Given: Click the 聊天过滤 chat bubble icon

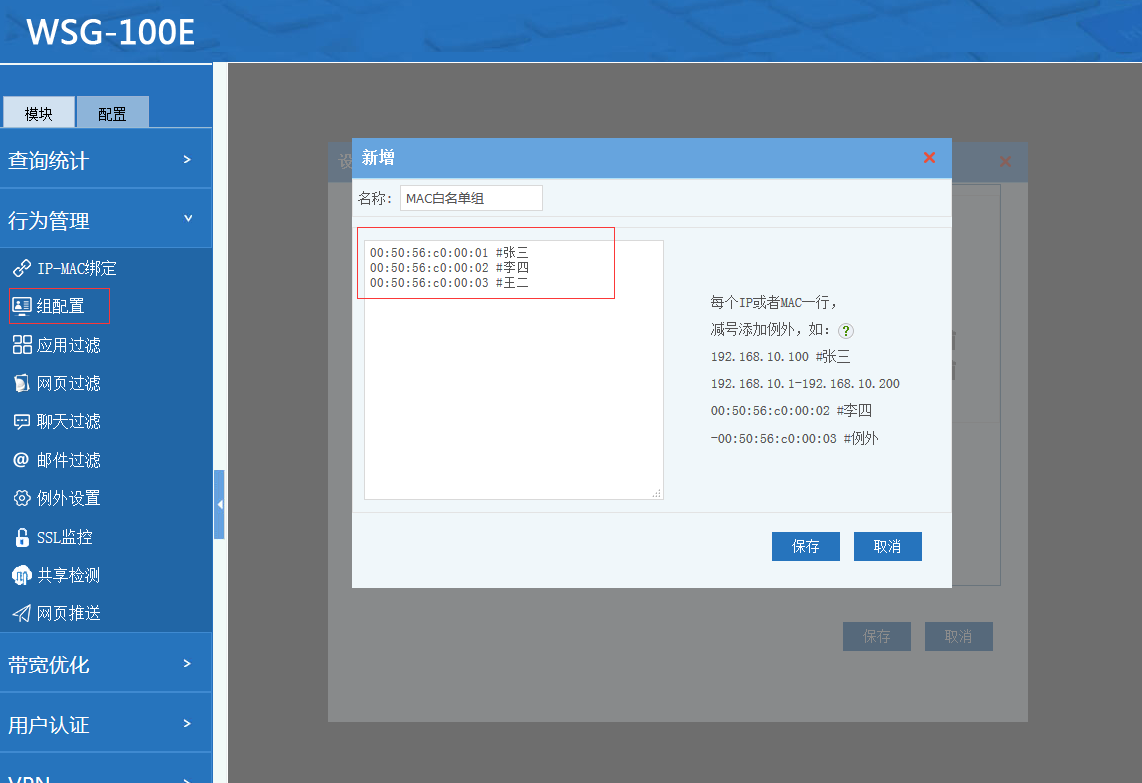Looking at the screenshot, I should (x=21, y=421).
